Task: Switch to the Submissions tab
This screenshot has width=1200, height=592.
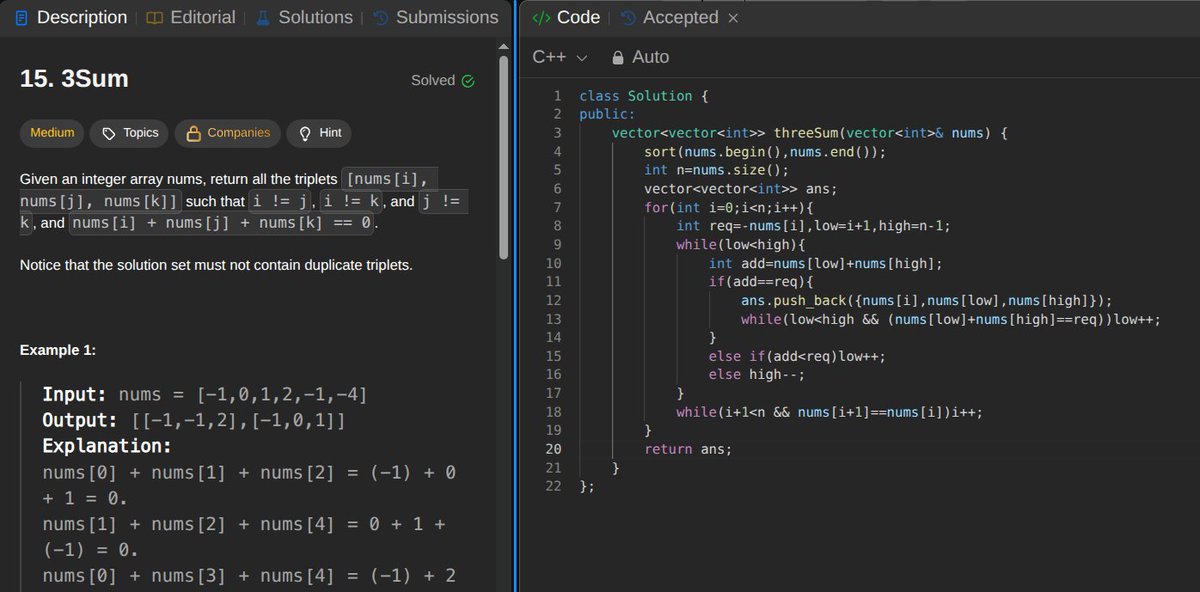Action: tap(435, 17)
